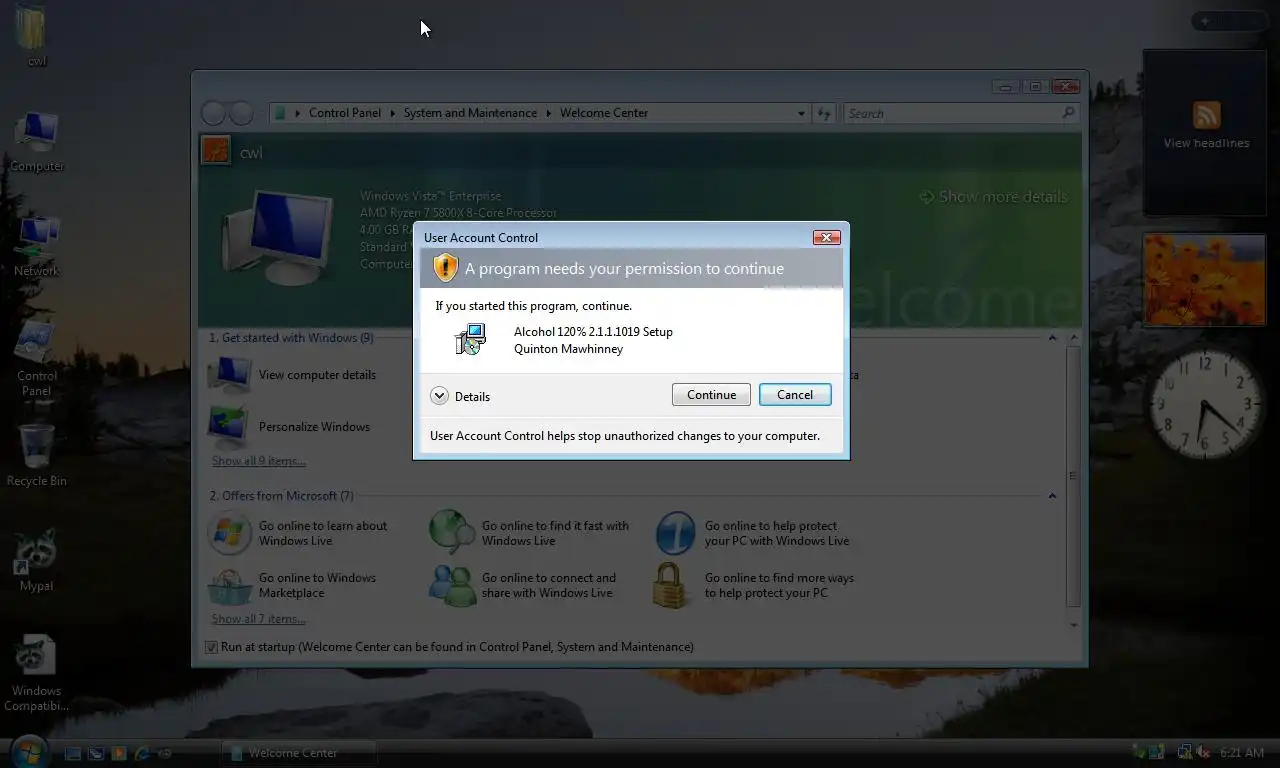Click the padlock icon for PC protection
This screenshot has height=768, width=1280.
coord(671,586)
